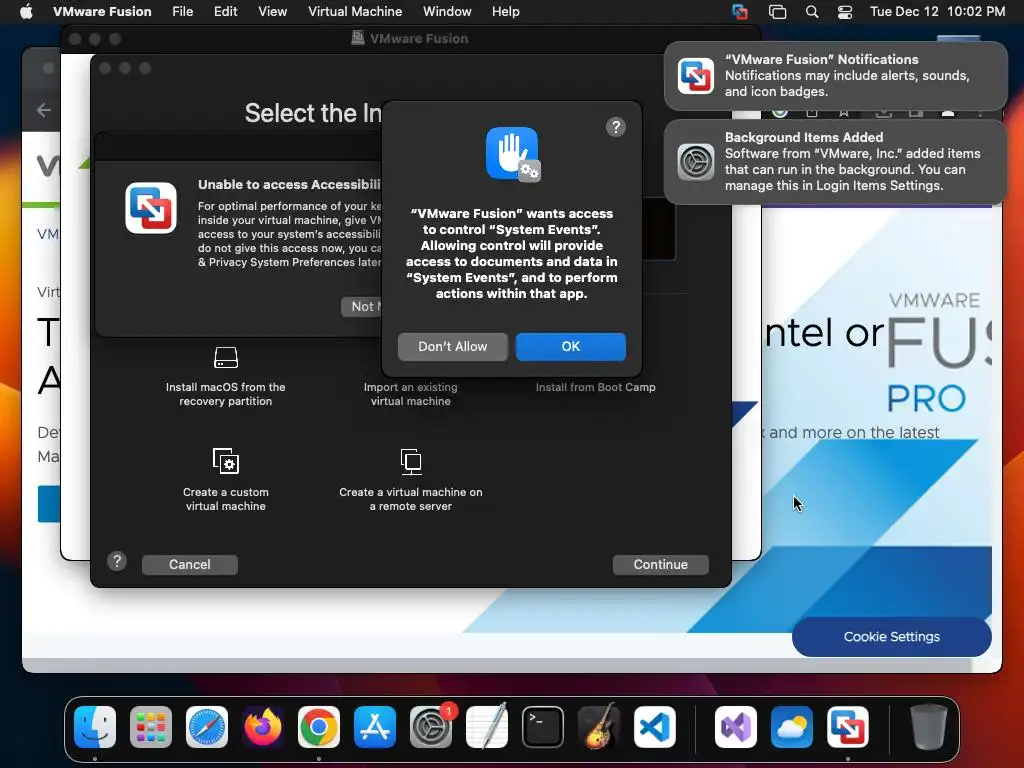Open Safari from the Dock
Viewport: 1024px width, 768px height.
[207, 727]
